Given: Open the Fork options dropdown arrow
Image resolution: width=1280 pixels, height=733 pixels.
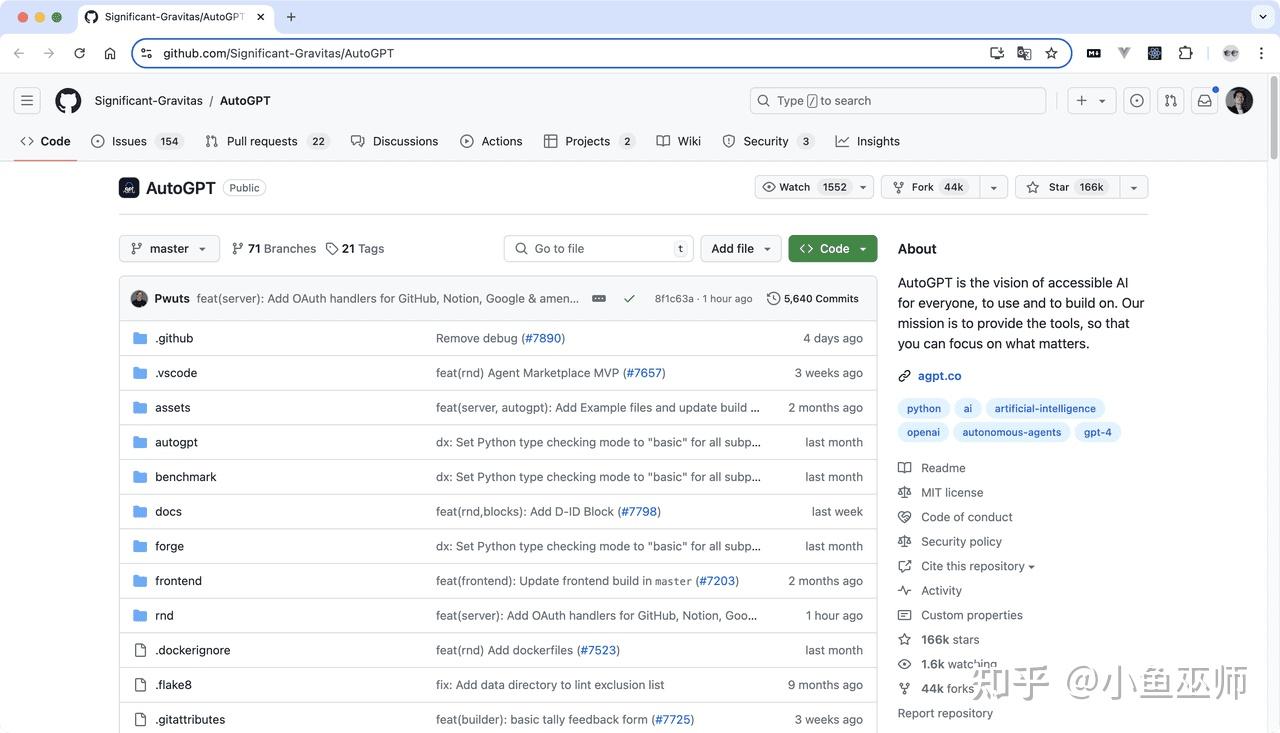Looking at the screenshot, I should [x=993, y=187].
